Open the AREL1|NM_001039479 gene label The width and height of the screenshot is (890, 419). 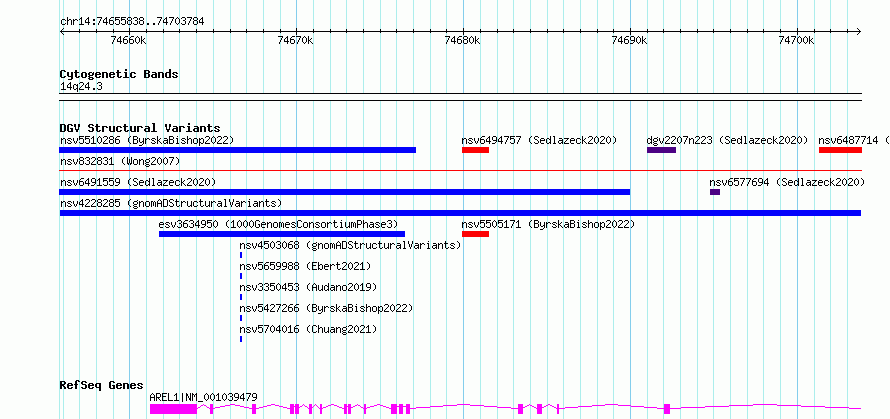[203, 397]
